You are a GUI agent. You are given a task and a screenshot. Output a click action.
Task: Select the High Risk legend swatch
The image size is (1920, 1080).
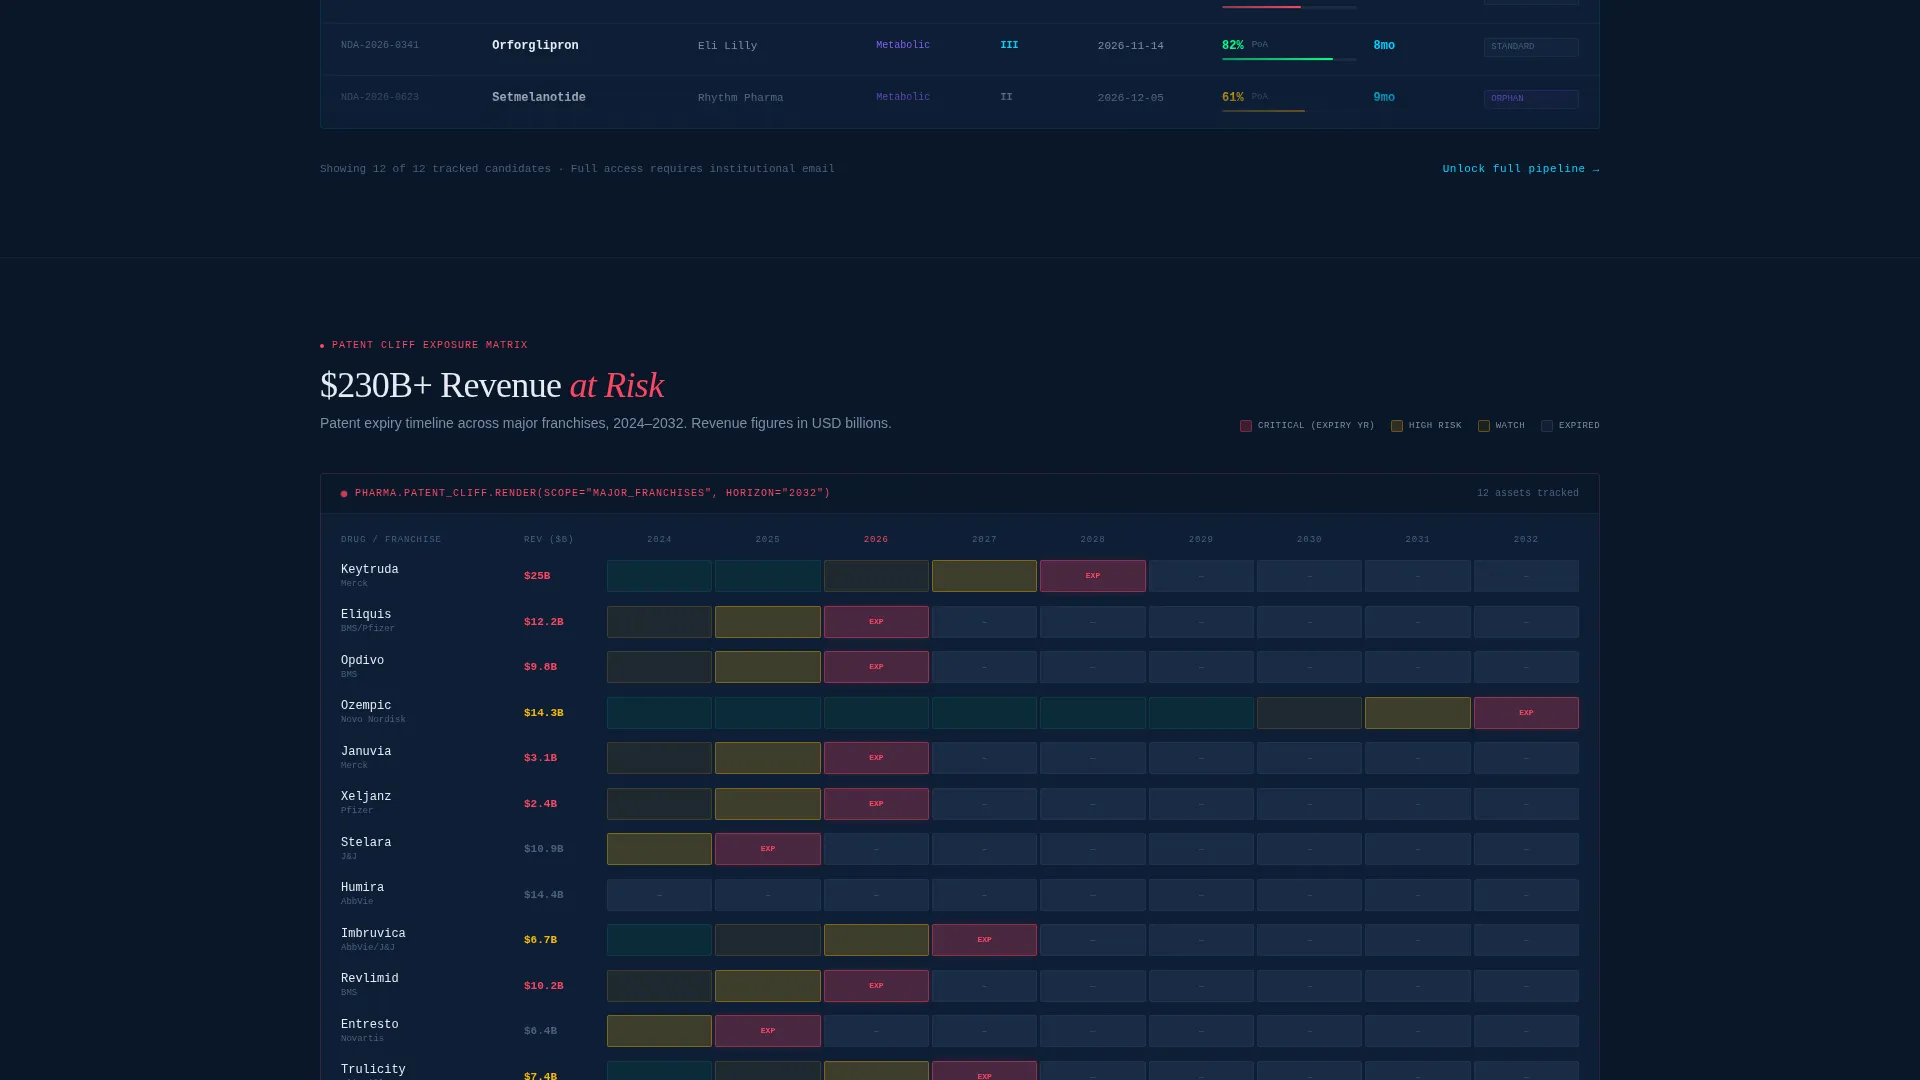pyautogui.click(x=1397, y=426)
